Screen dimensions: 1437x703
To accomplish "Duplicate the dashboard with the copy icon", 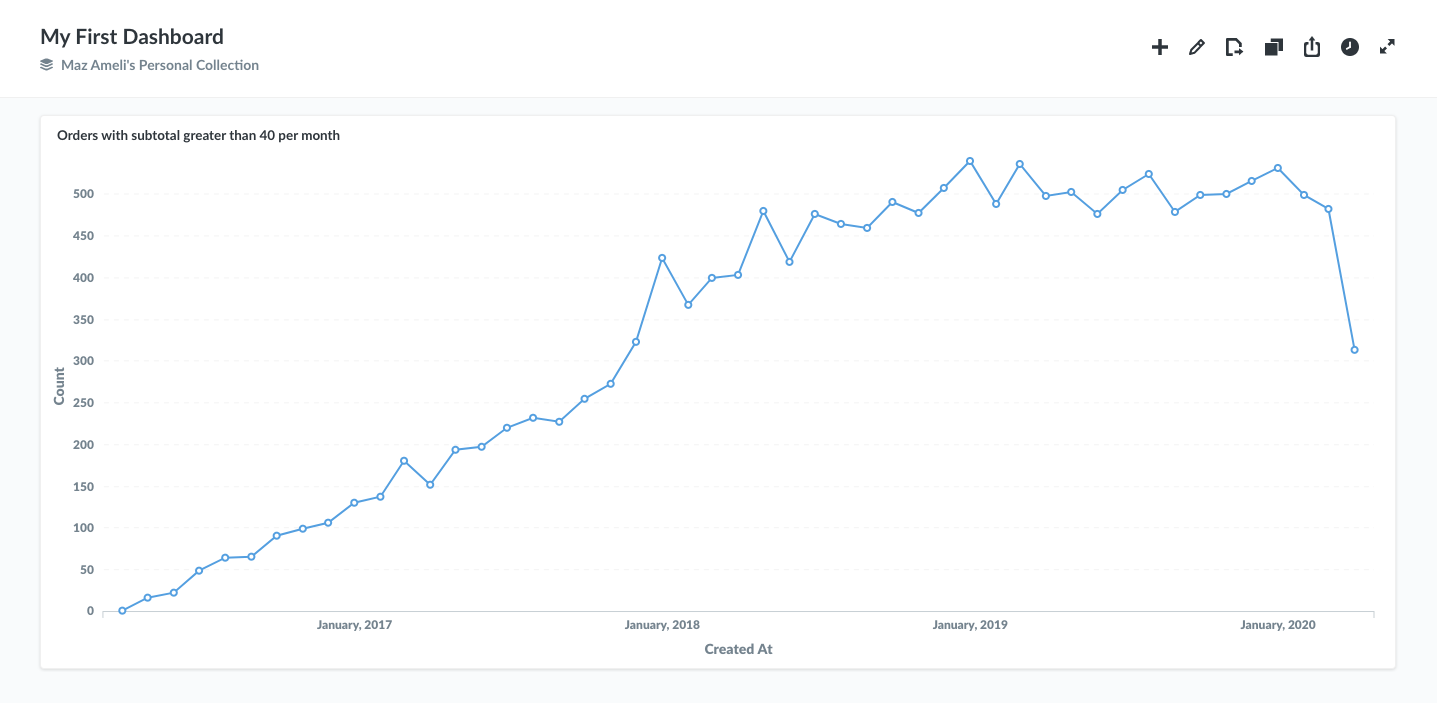I will click(x=1273, y=47).
